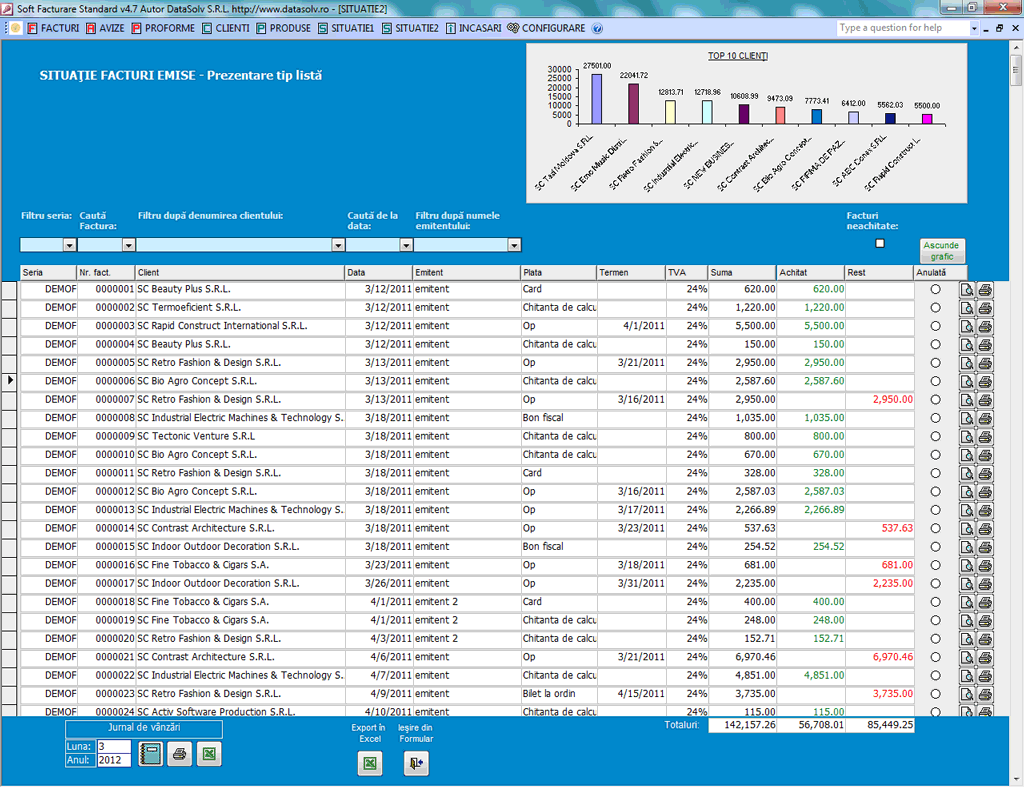Click the Type a question for help box
The width and height of the screenshot is (1024, 787).
pos(903,28)
